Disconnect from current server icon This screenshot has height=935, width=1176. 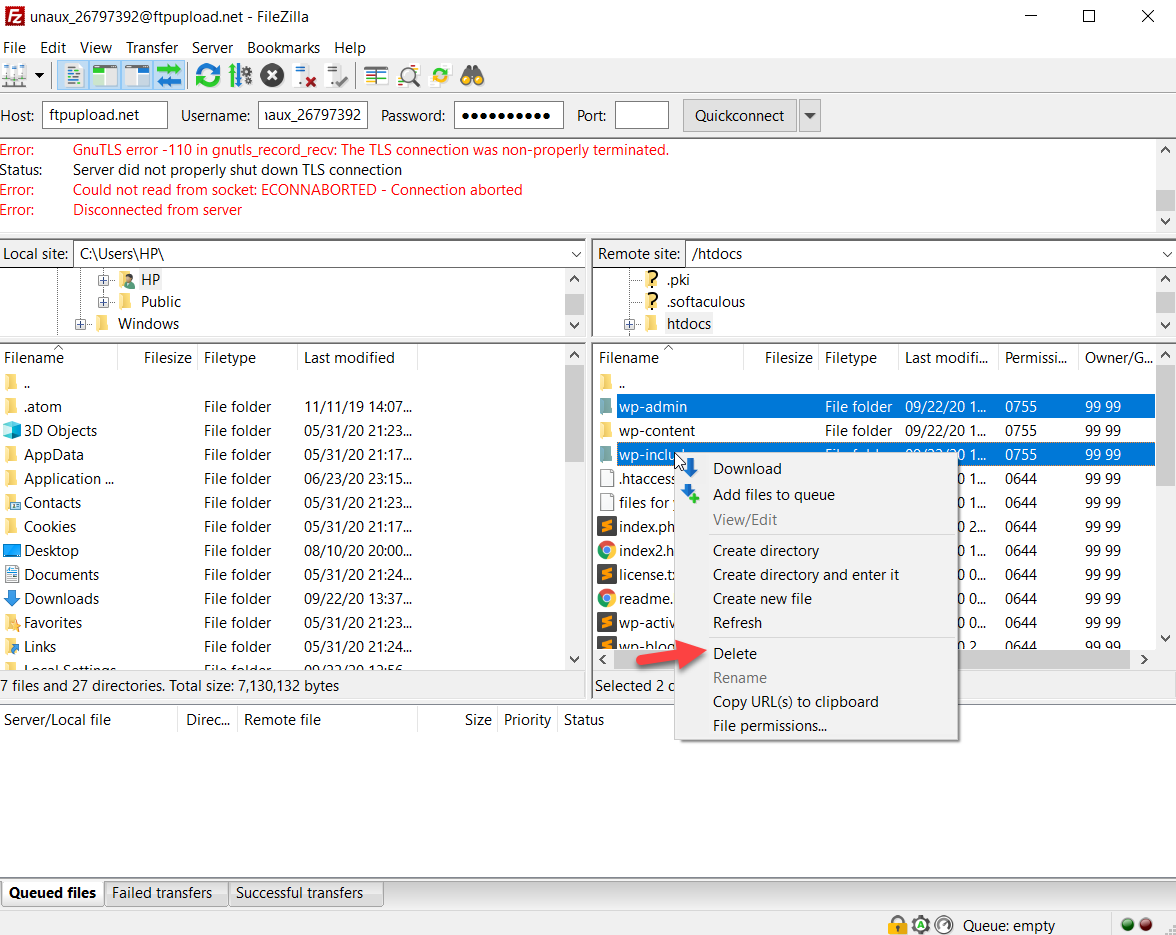coord(304,76)
